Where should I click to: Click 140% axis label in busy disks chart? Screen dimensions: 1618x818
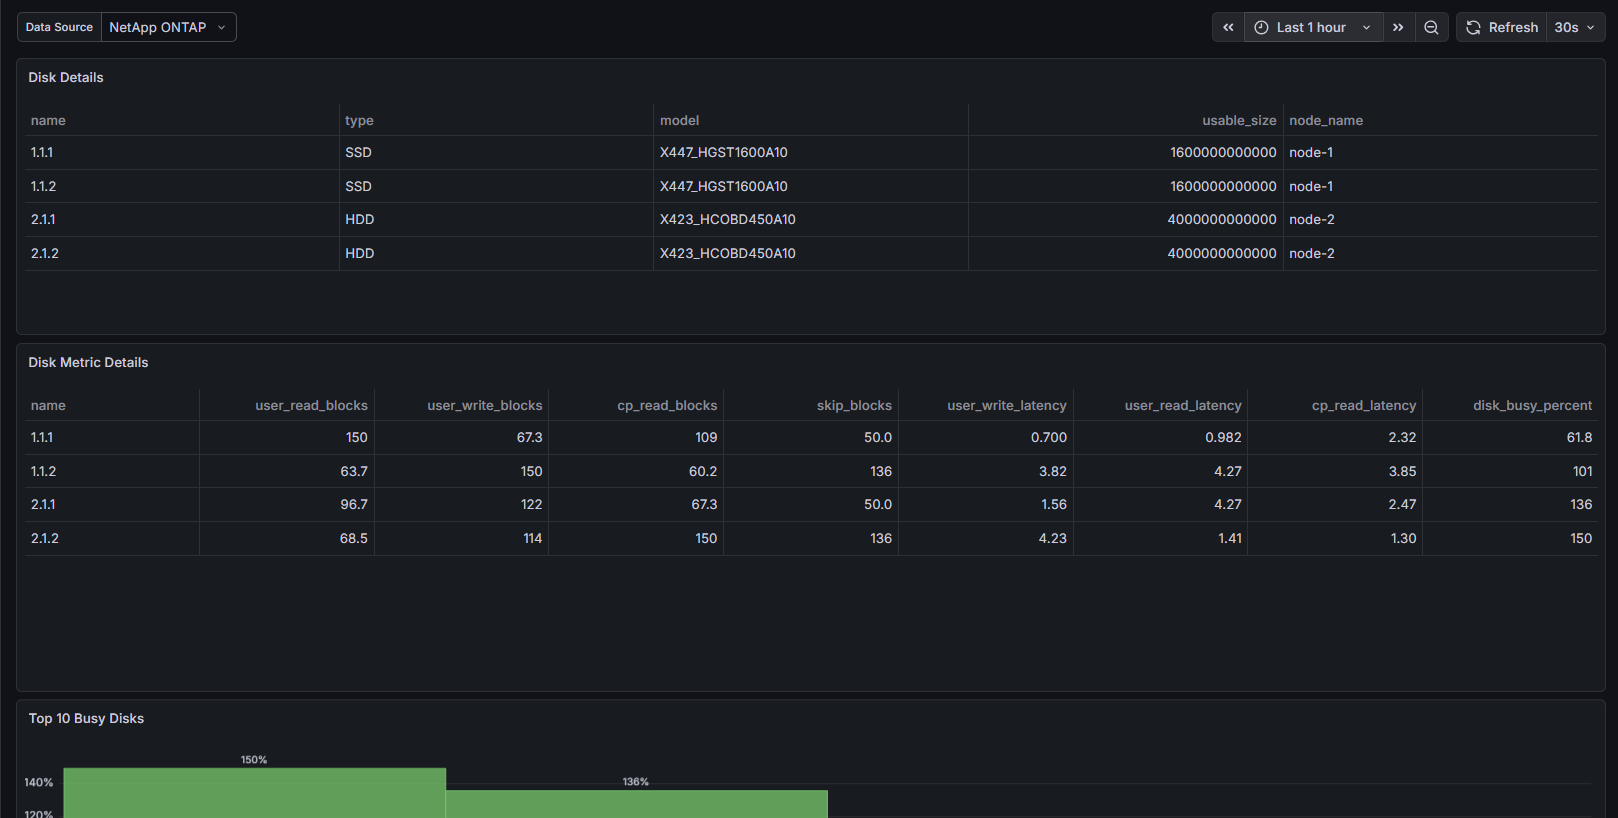[39, 782]
